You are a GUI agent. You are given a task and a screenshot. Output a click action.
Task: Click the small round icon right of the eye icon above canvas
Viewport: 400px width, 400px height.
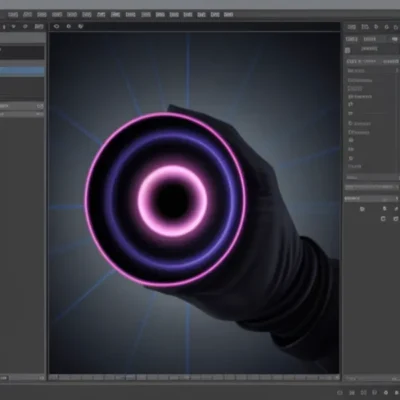[69, 26]
